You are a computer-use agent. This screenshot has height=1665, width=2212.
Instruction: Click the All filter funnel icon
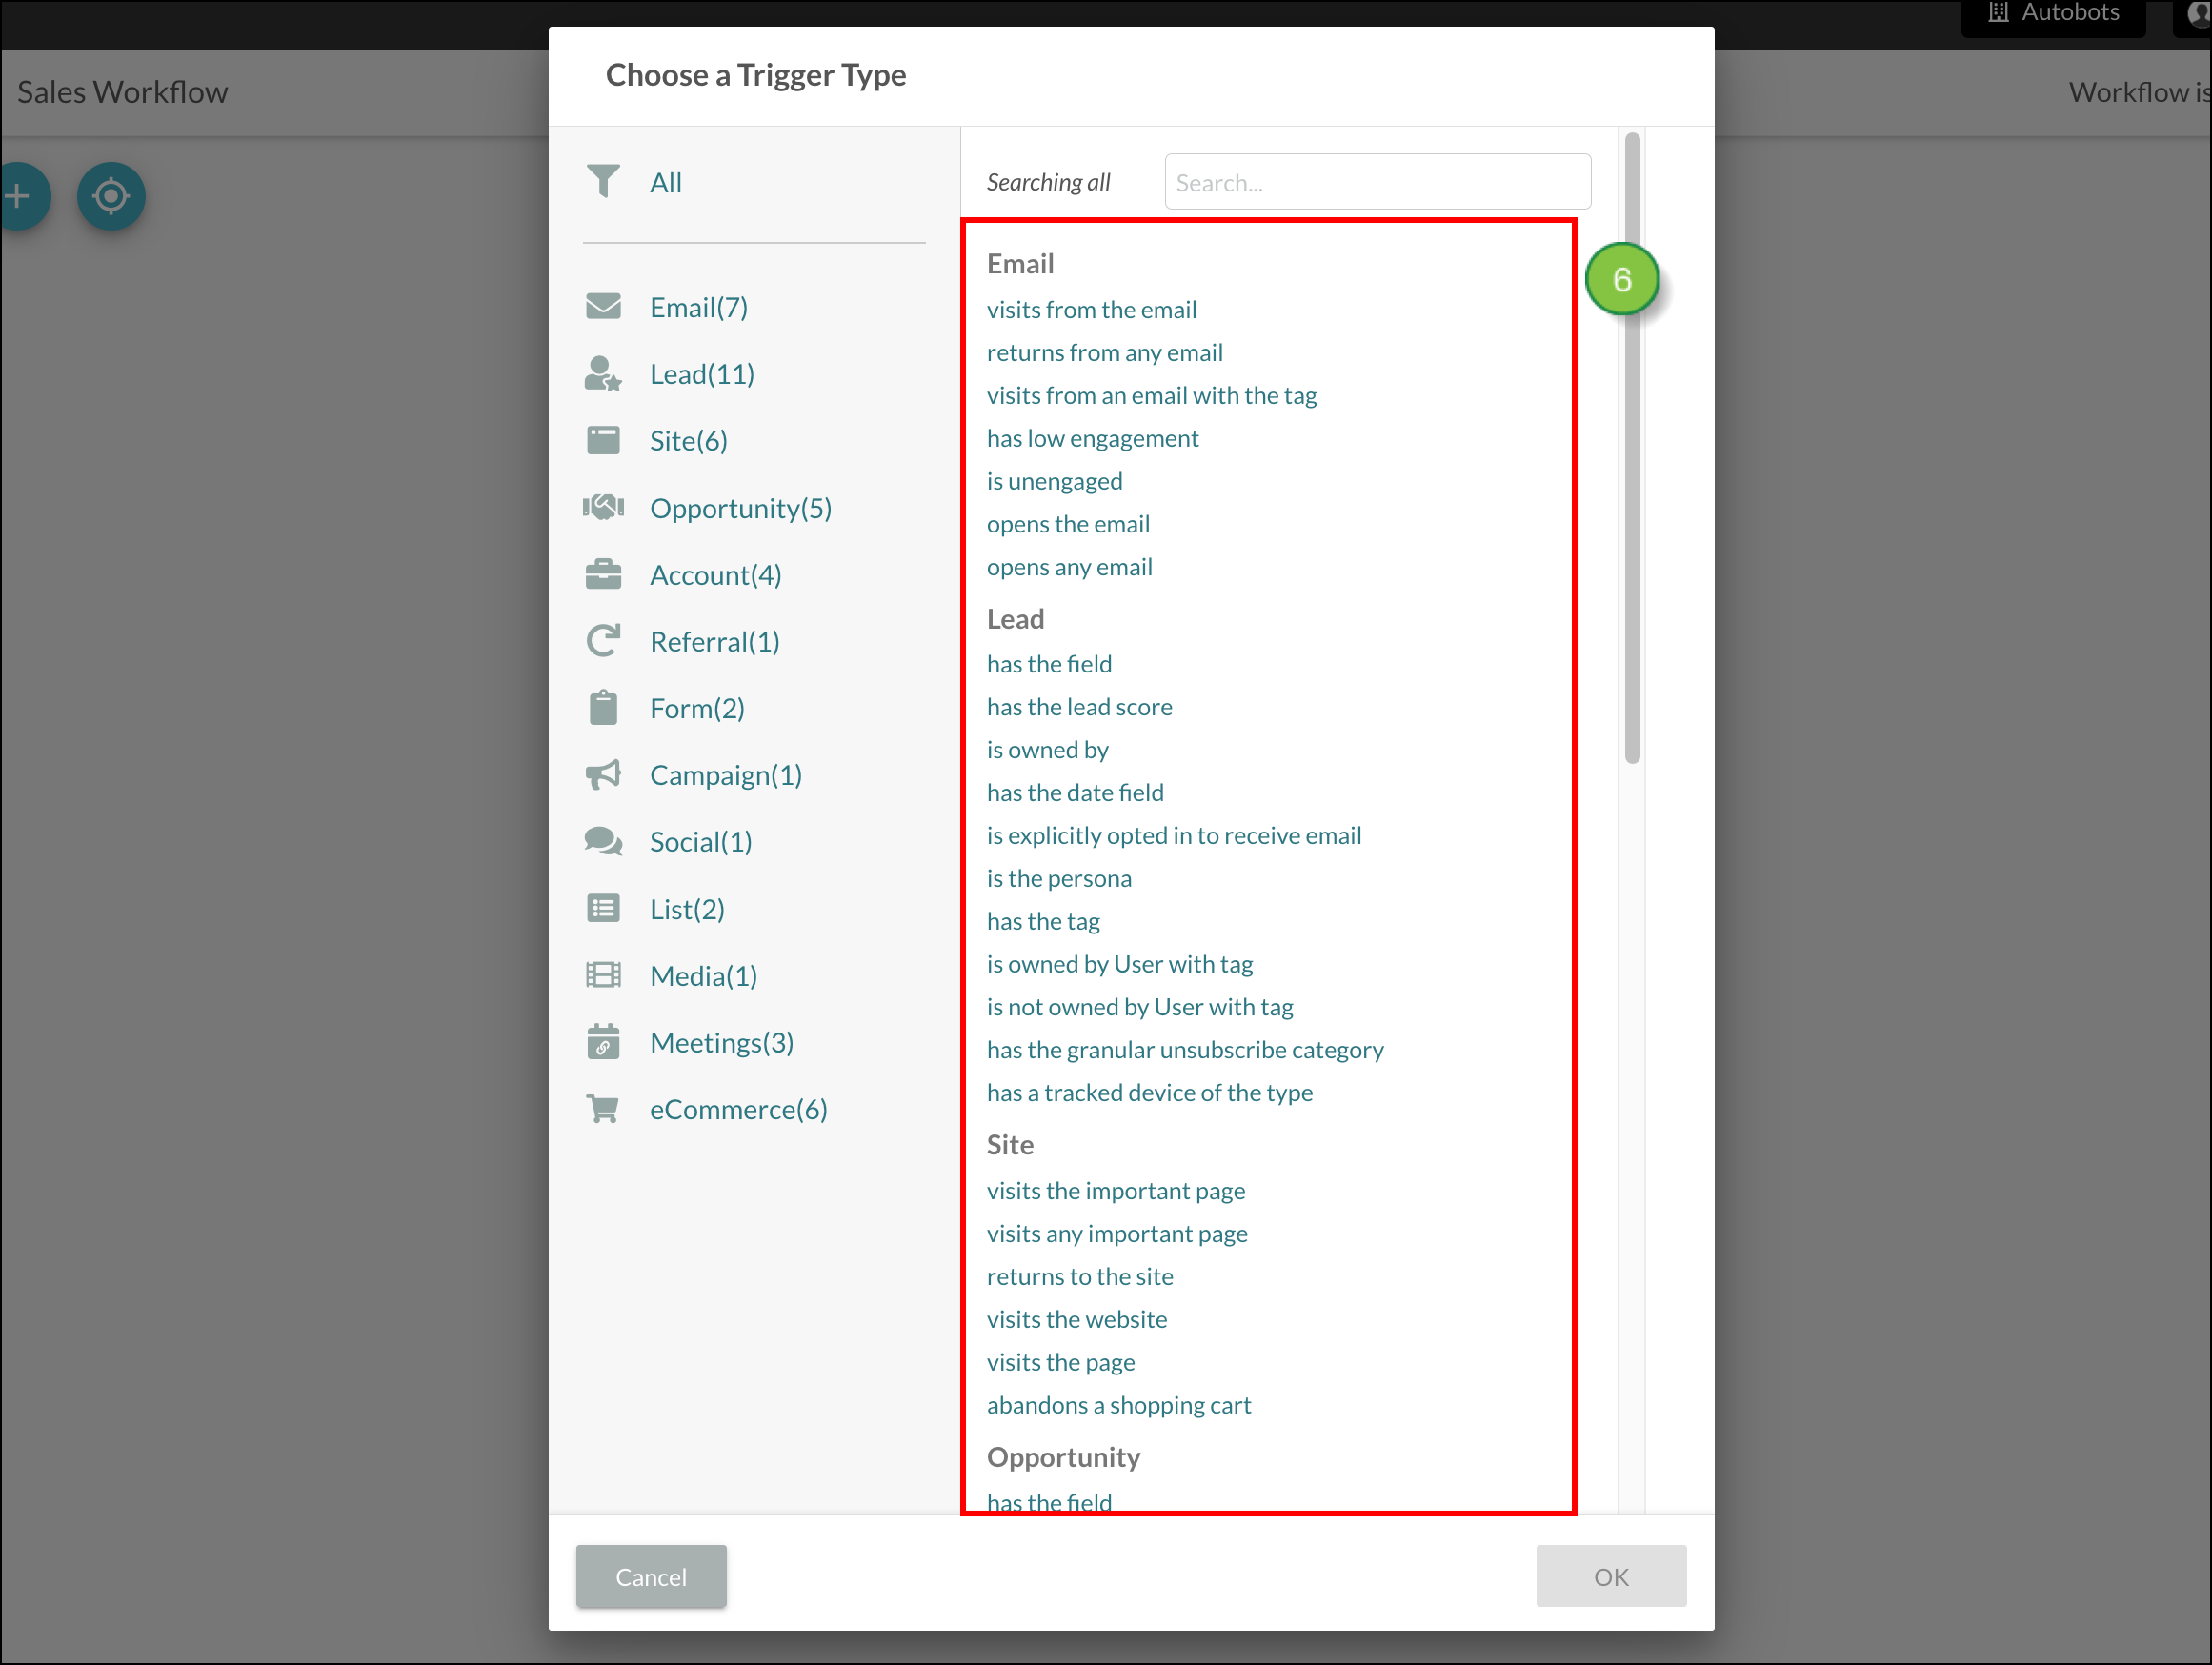click(x=603, y=181)
